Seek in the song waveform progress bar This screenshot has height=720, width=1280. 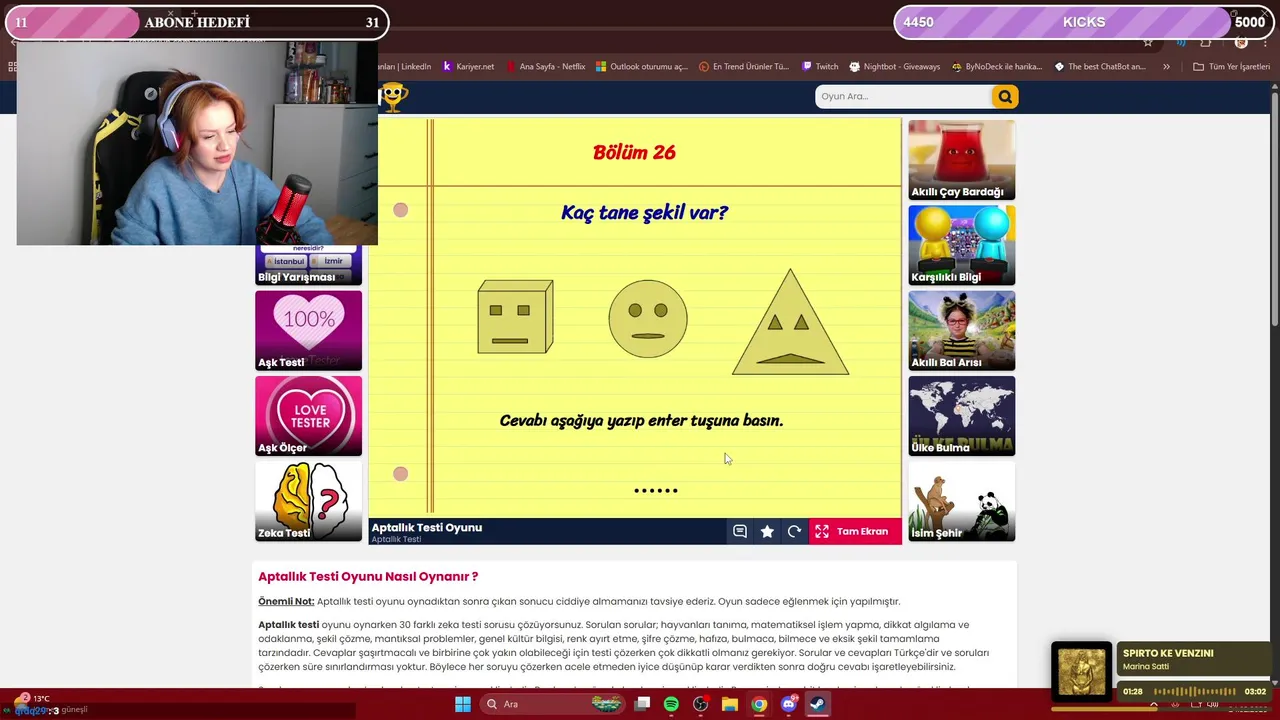tap(1195, 691)
